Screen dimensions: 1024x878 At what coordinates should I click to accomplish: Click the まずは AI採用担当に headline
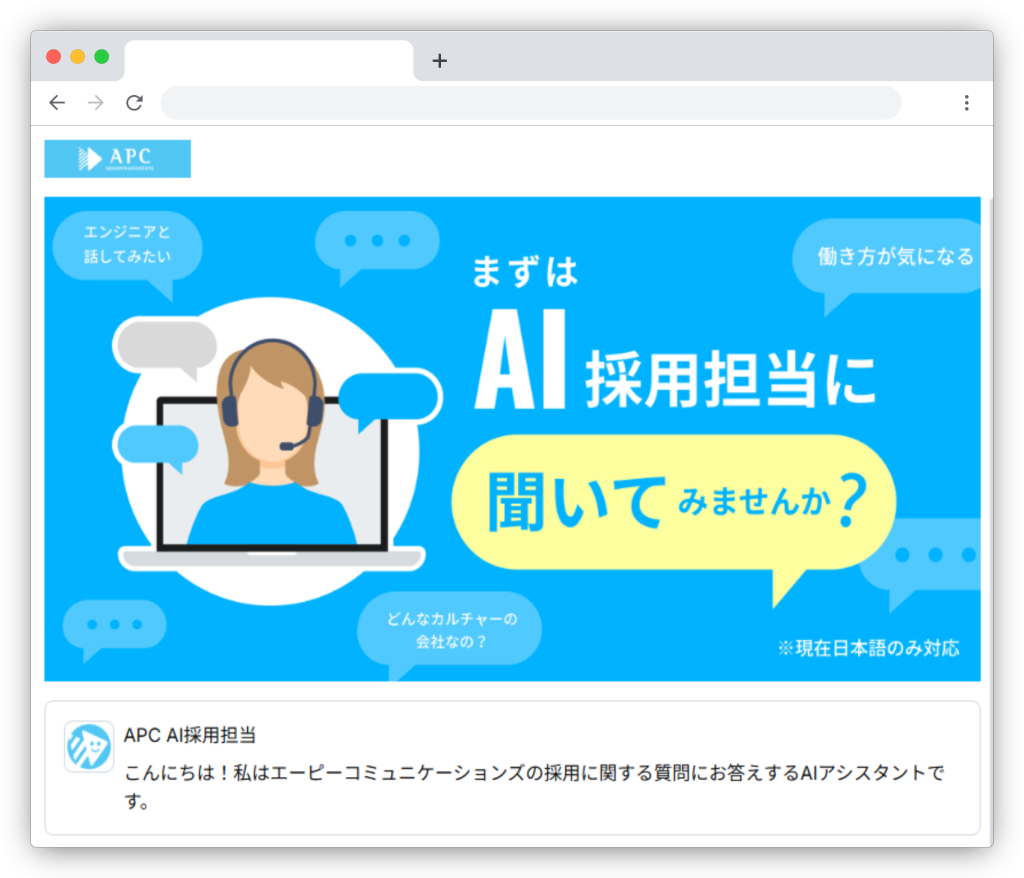(x=673, y=333)
